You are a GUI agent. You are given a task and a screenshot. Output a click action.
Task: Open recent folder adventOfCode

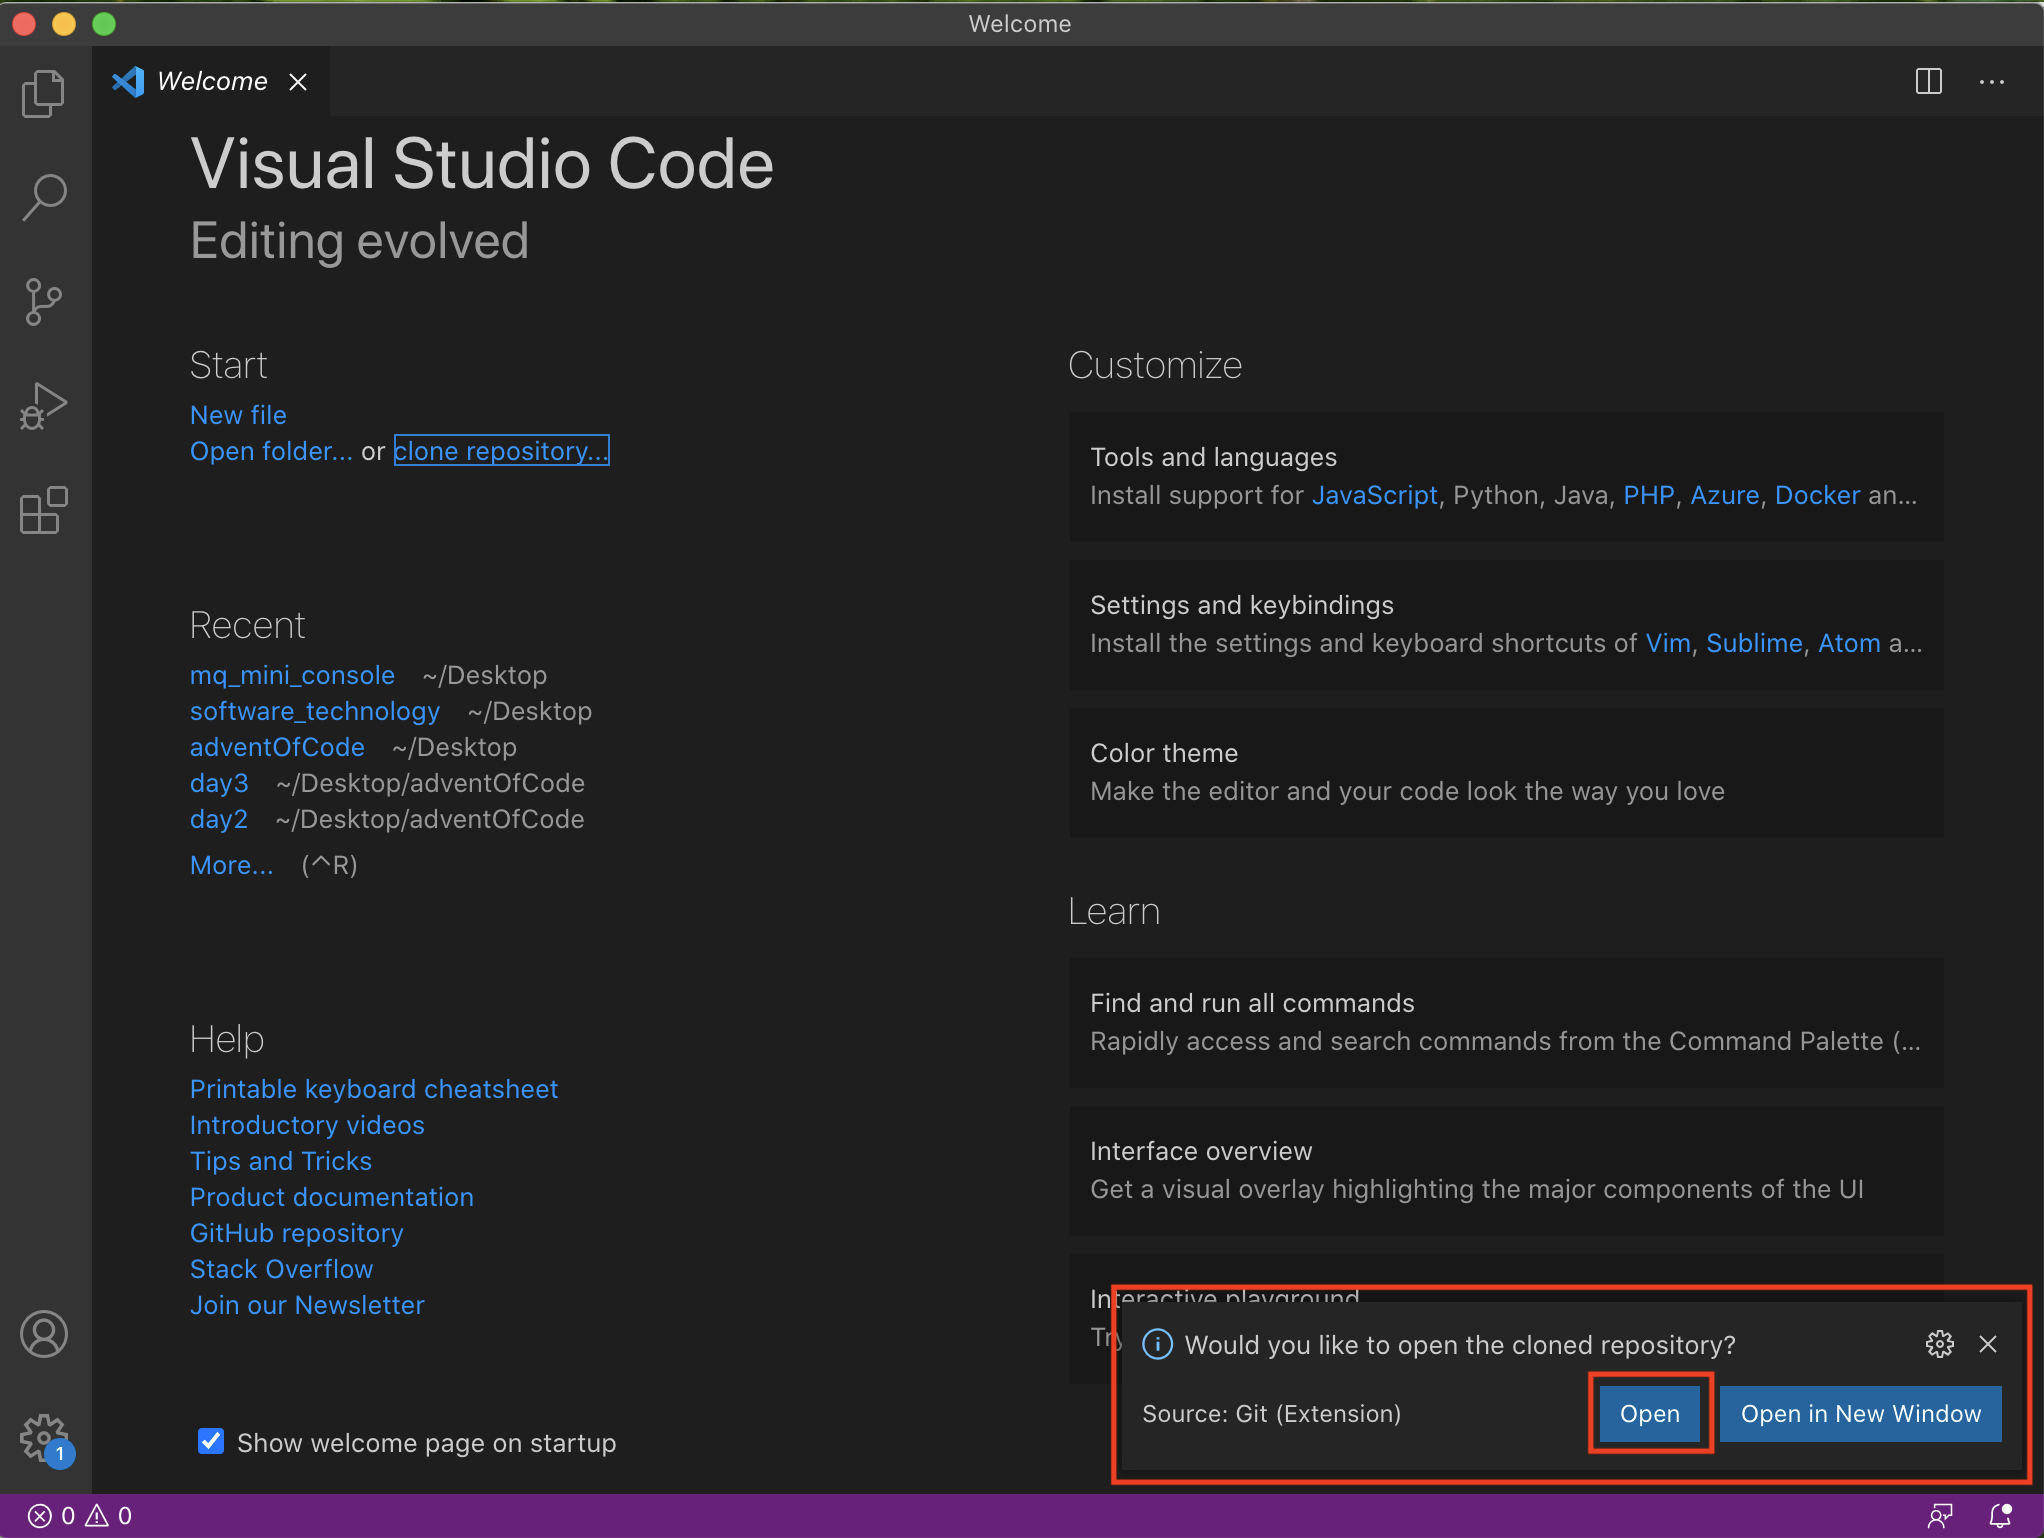[277, 747]
